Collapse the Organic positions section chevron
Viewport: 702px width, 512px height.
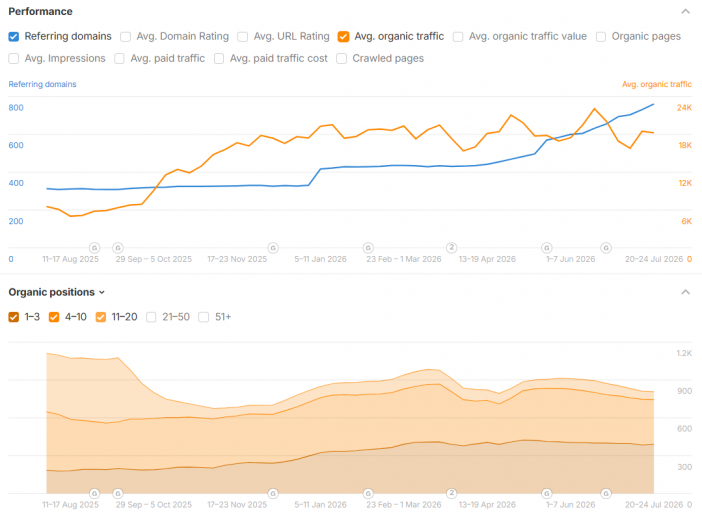685,292
